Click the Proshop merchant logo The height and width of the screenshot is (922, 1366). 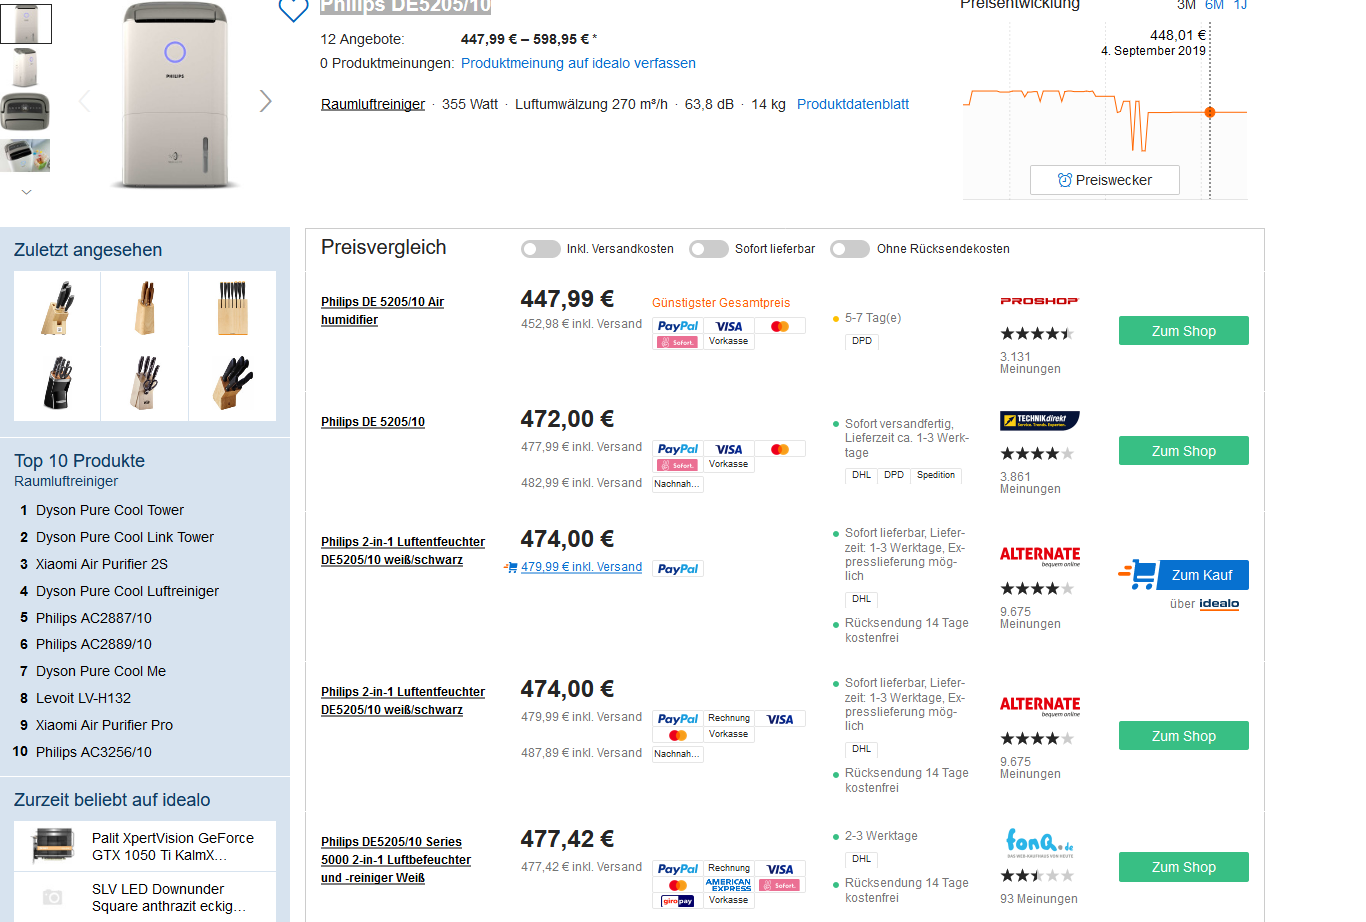1039,300
